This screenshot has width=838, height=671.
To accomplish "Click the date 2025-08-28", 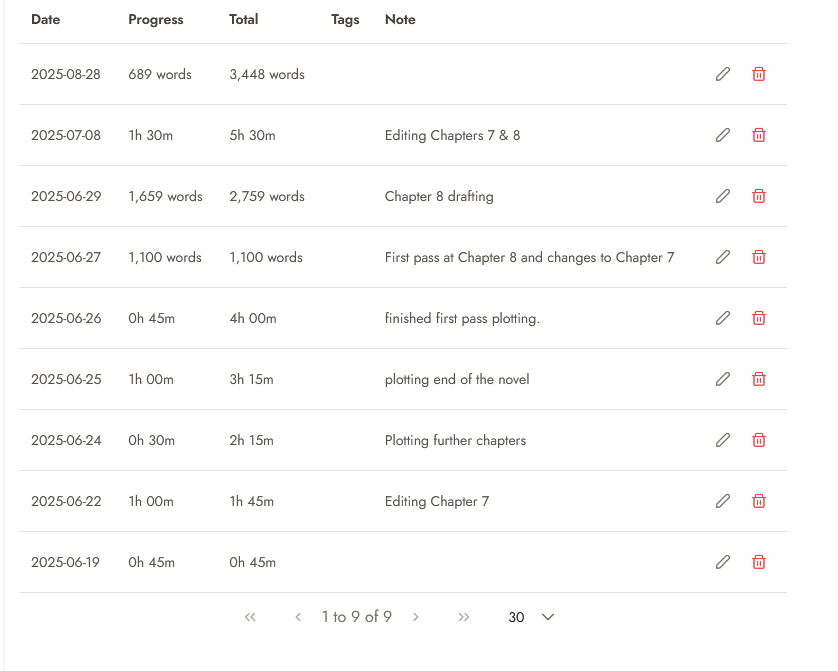I will click(x=66, y=74).
